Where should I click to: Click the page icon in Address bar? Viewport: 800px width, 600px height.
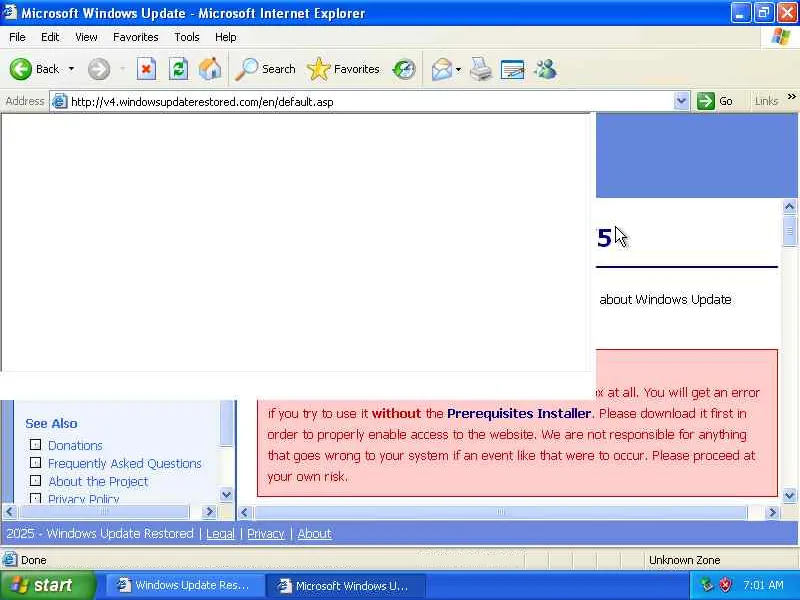click(60, 101)
